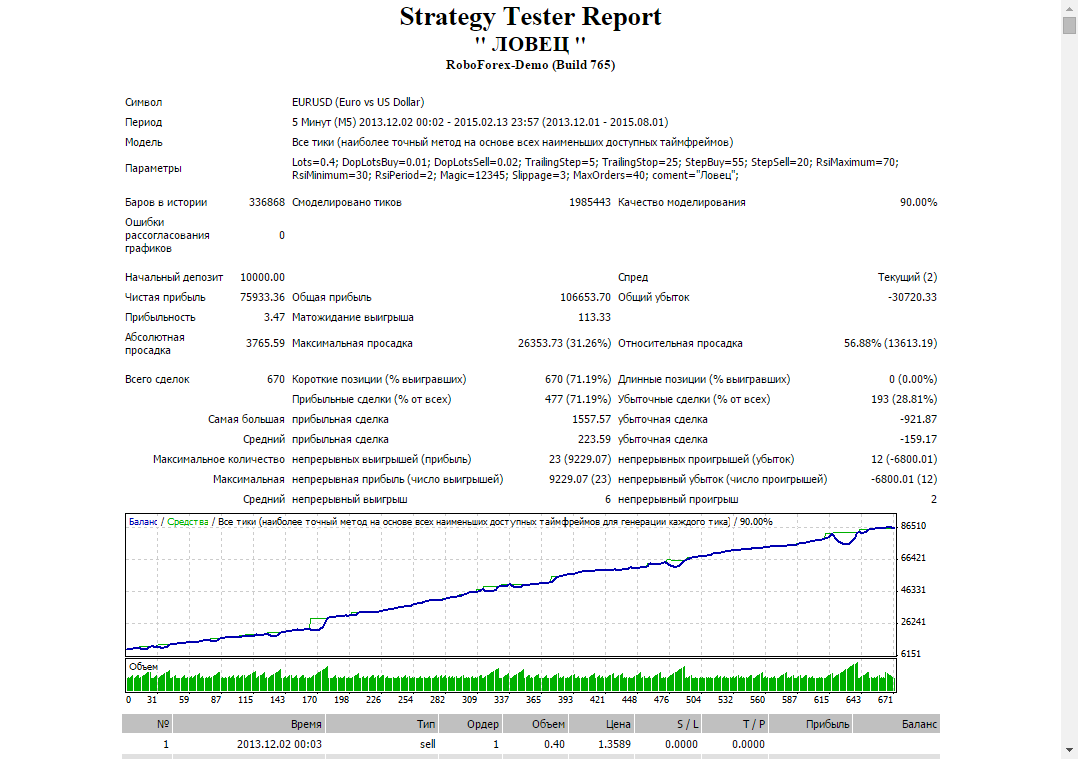Click the Параметры label
The width and height of the screenshot is (1078, 759).
pyautogui.click(x=153, y=168)
